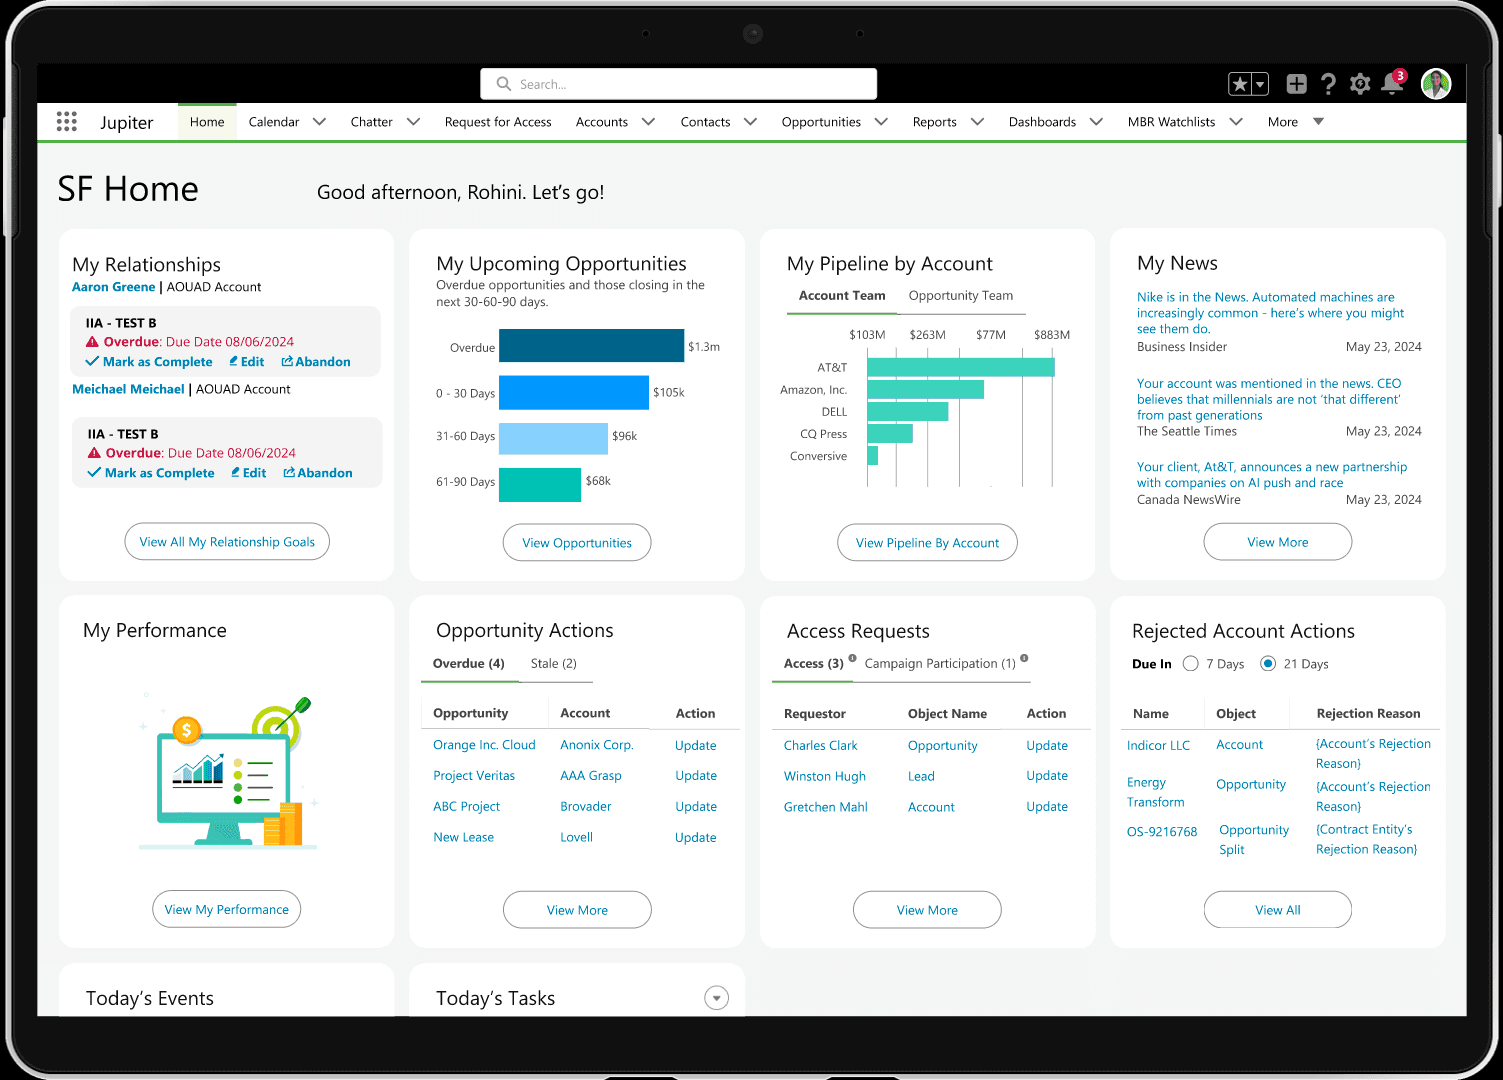Screen dimensions: 1503x1080
Task: Click View More under Access Requests
Action: (927, 910)
